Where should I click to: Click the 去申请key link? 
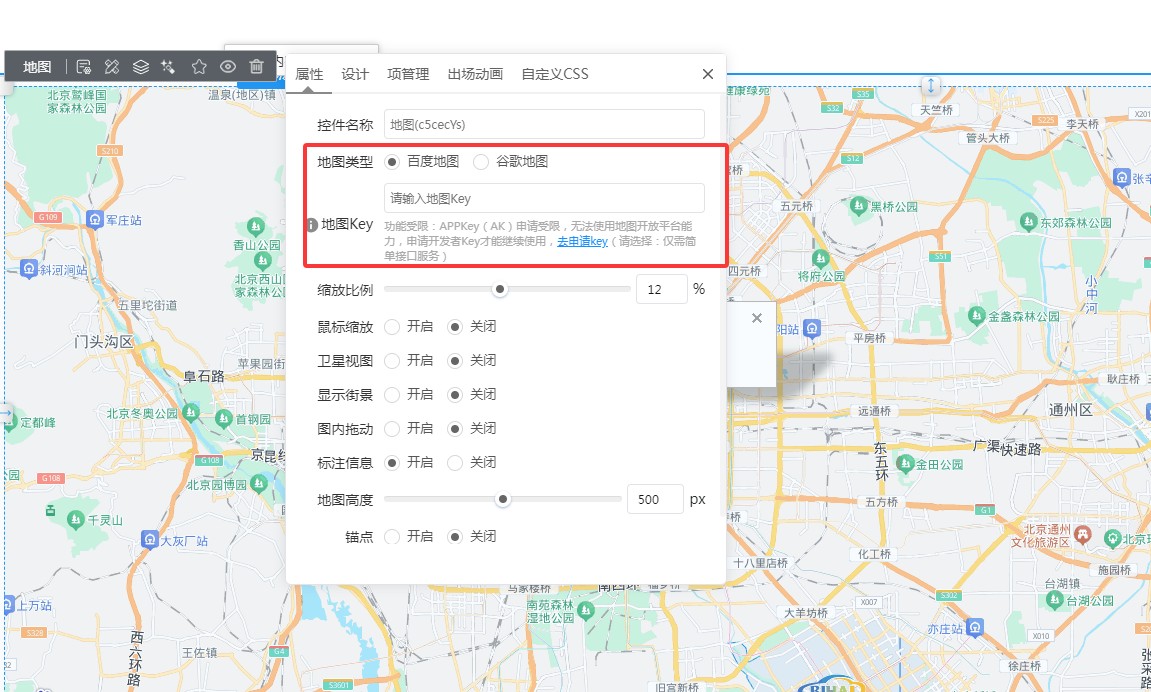(x=582, y=242)
